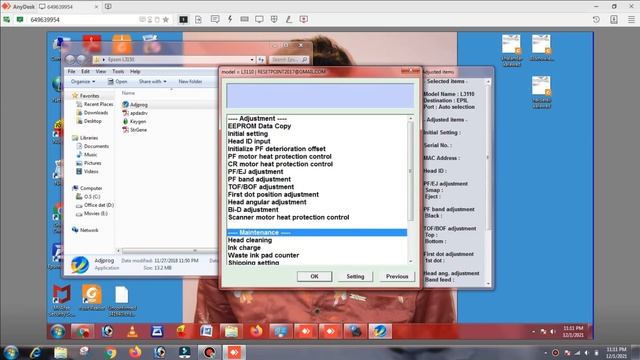
Task: Switch to Adjprog app in remote taskbar
Action: click(380, 331)
